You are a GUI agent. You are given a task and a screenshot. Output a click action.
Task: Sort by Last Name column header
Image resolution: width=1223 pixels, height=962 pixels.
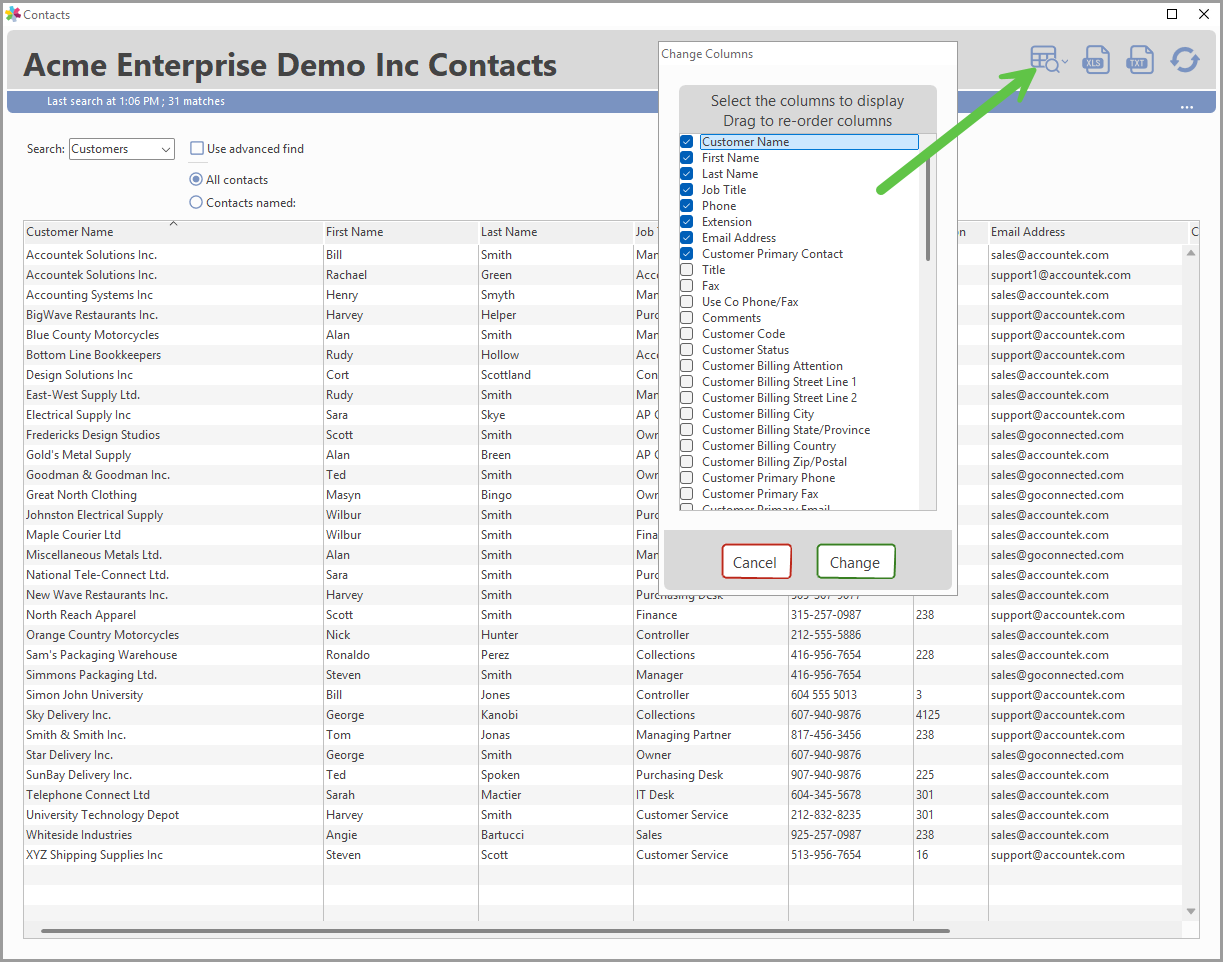556,232
